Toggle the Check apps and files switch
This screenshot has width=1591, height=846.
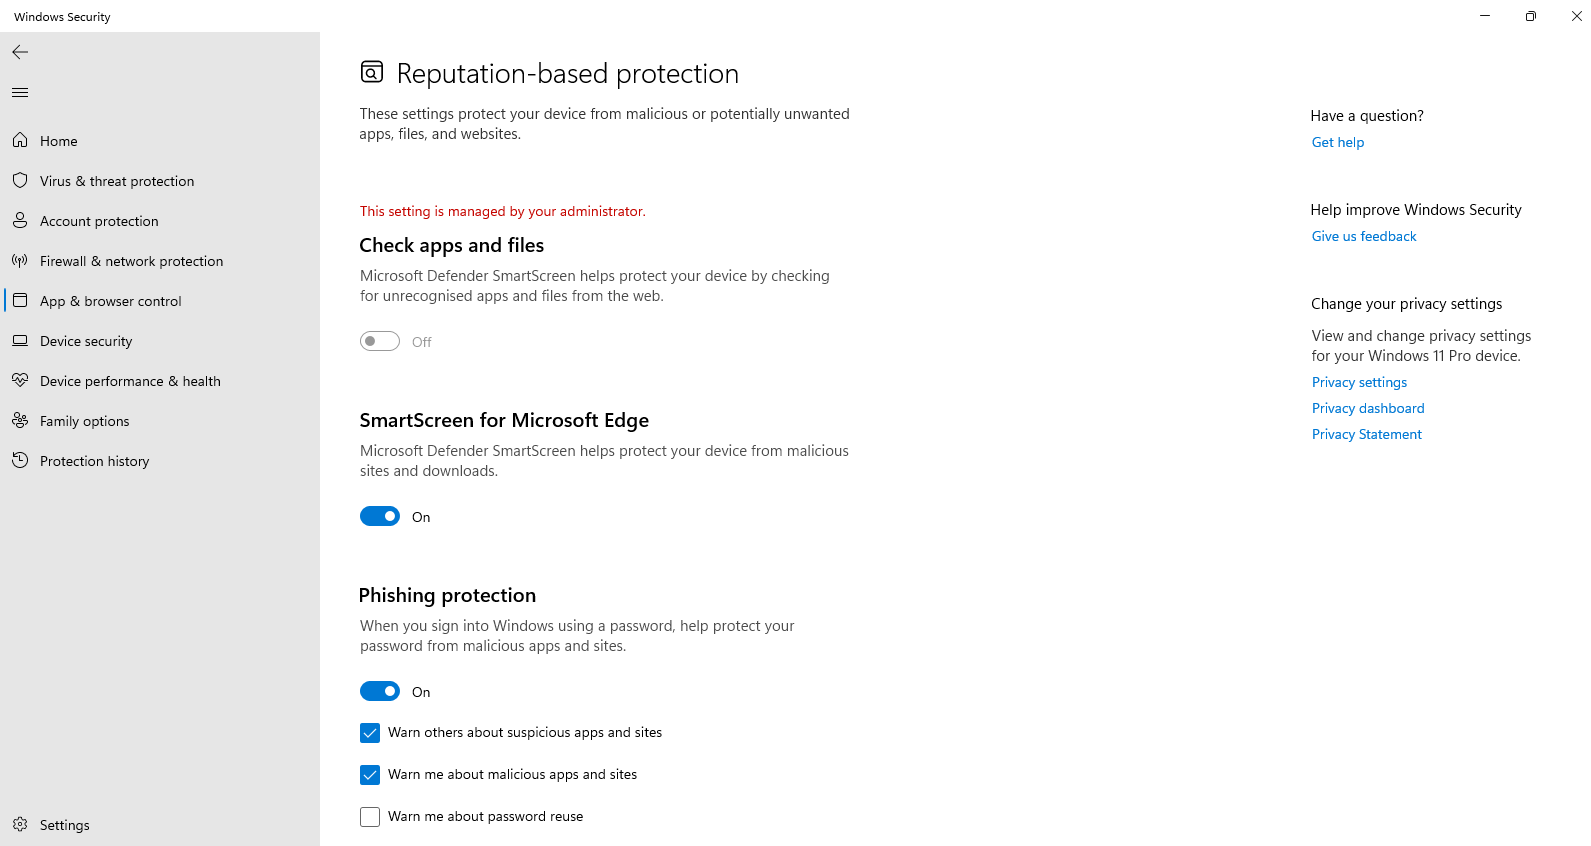pyautogui.click(x=380, y=341)
